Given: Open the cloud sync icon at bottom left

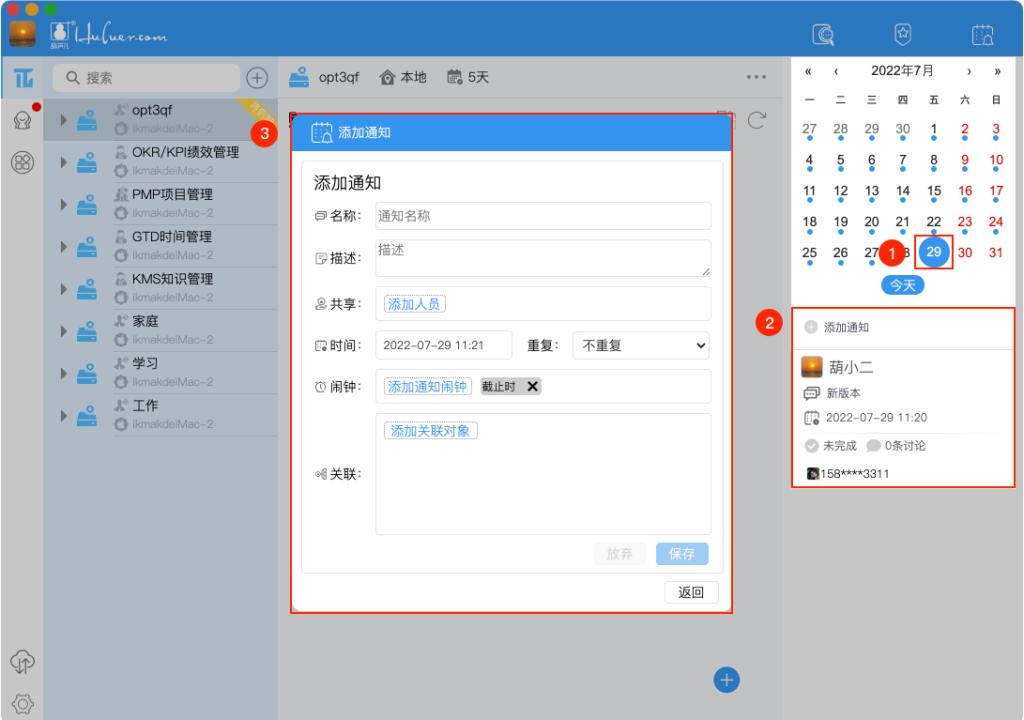Looking at the screenshot, I should pos(22,662).
